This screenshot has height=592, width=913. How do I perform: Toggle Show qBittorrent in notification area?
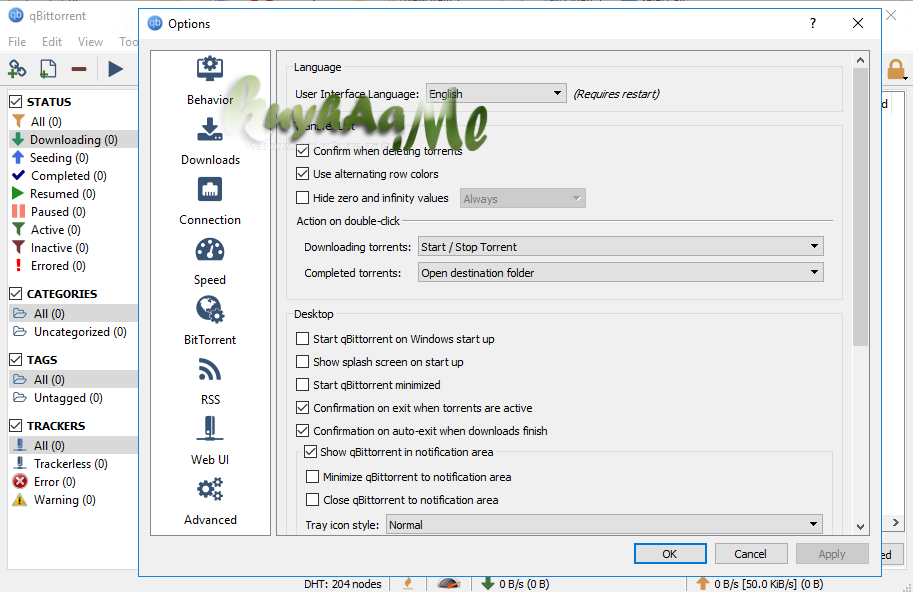click(310, 452)
